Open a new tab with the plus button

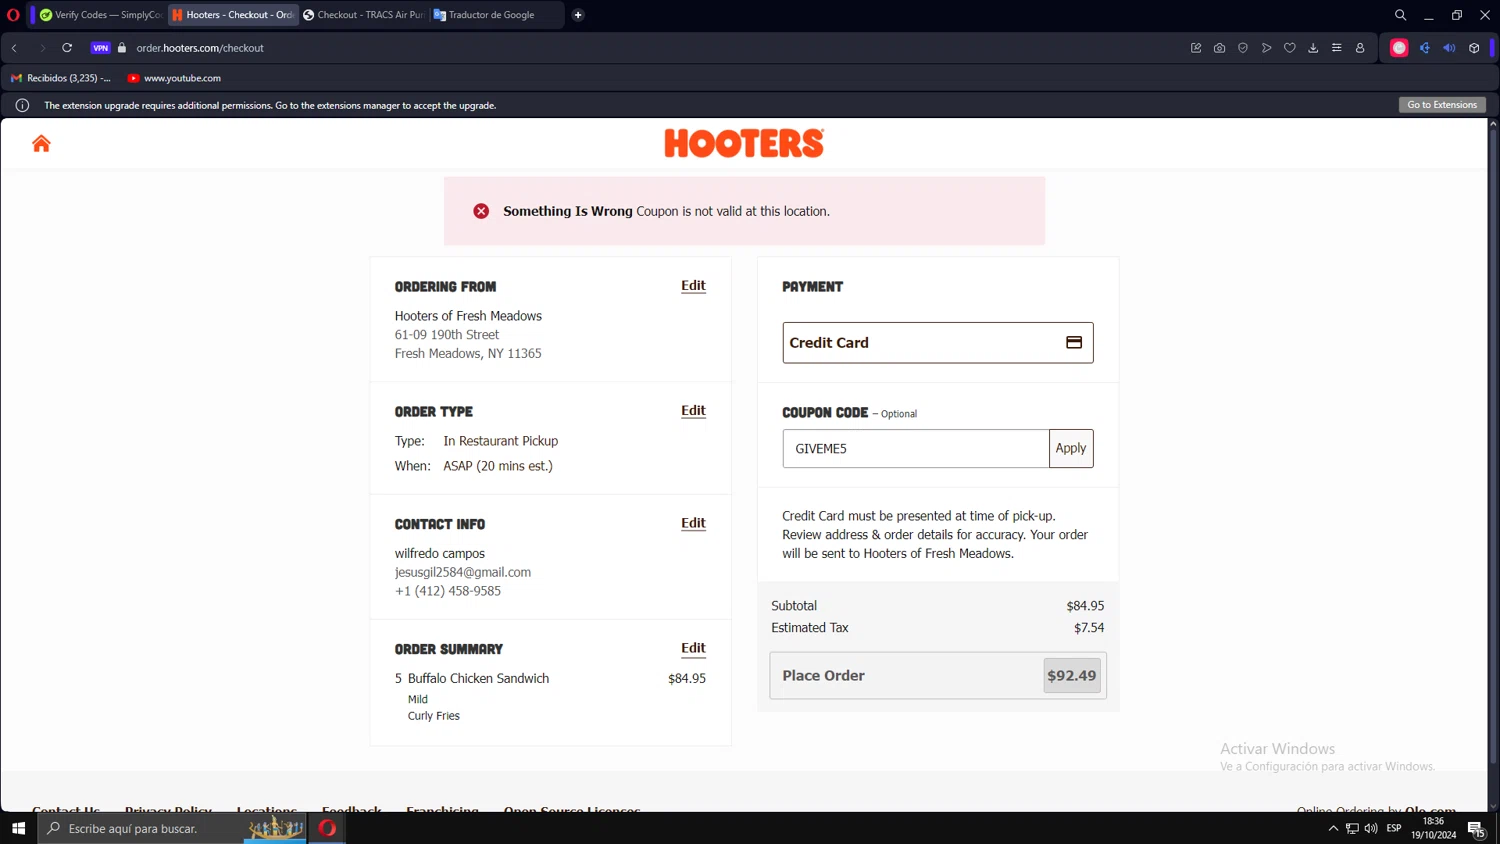click(578, 15)
